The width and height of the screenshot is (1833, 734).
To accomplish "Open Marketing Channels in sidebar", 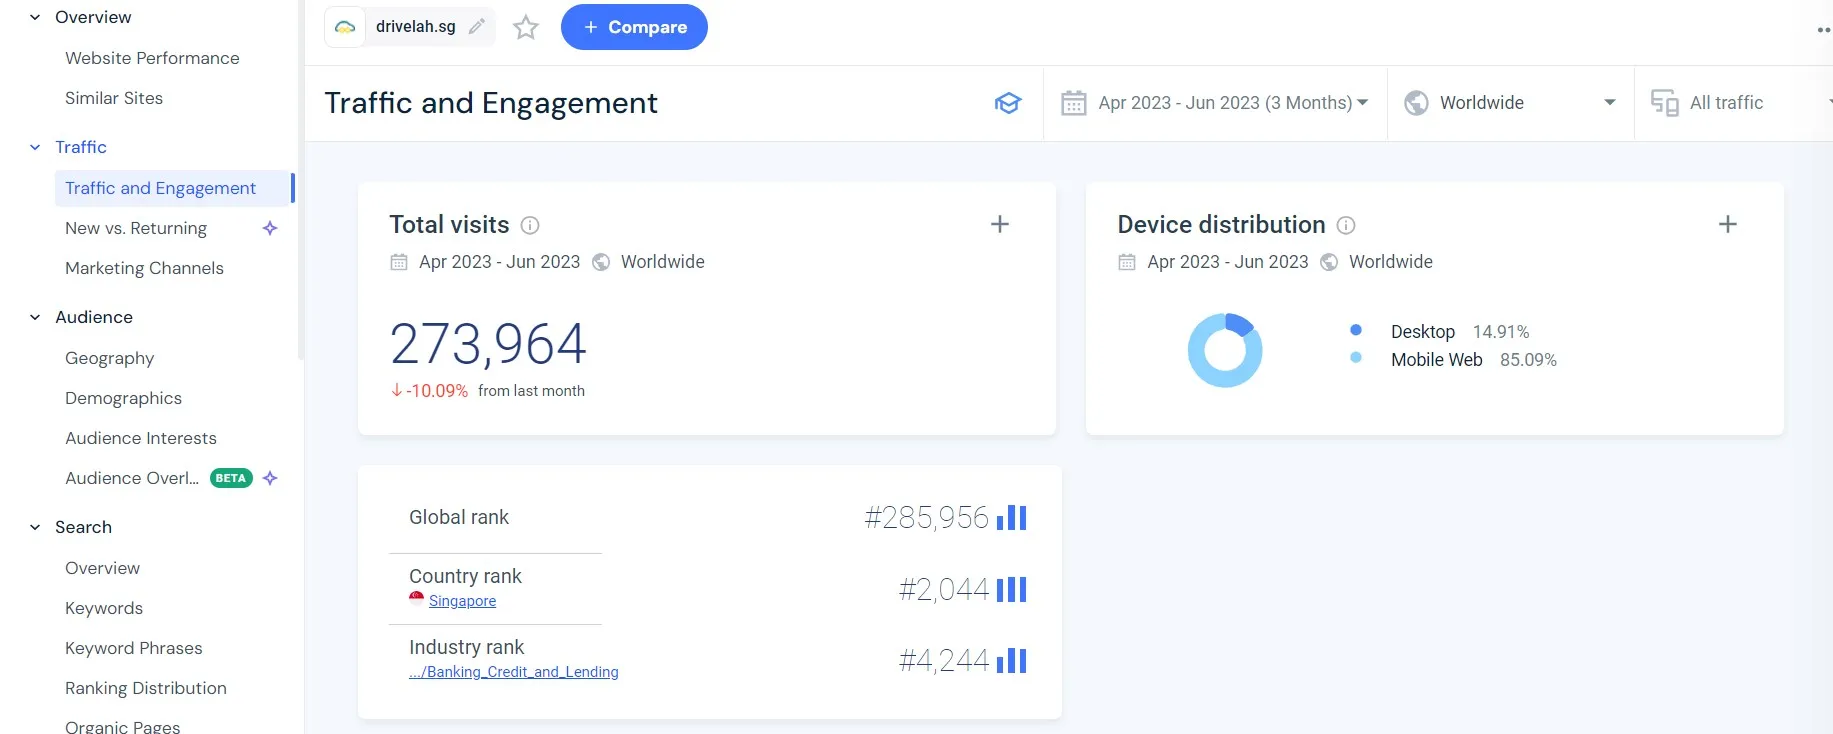I will pos(144,268).
